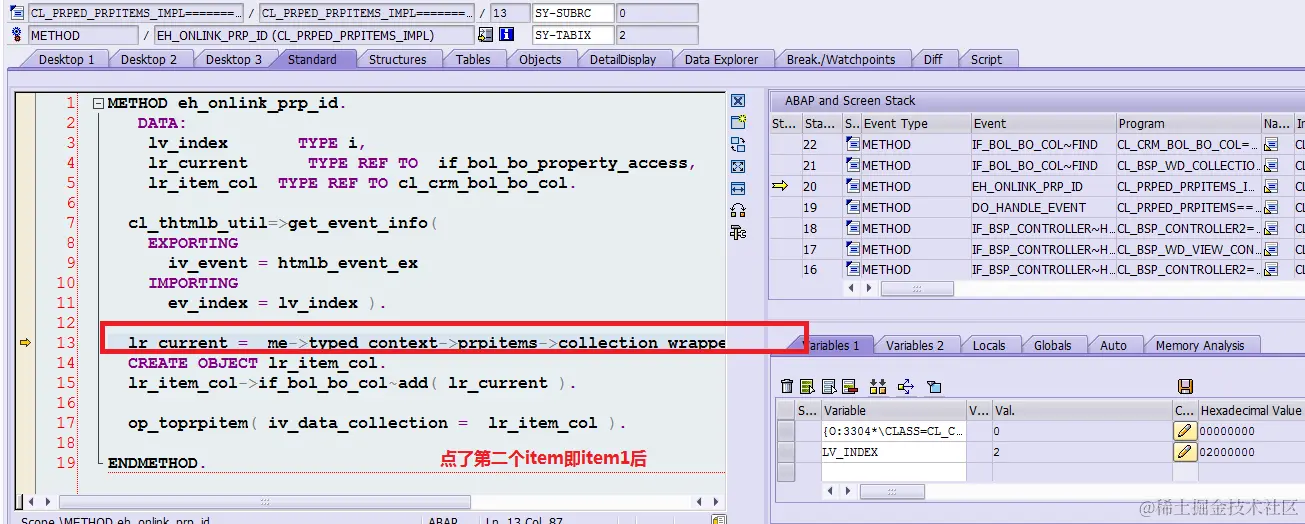
Task: Click the yellow sort-blocks icon in Variables toolbar
Action: (x=879, y=386)
